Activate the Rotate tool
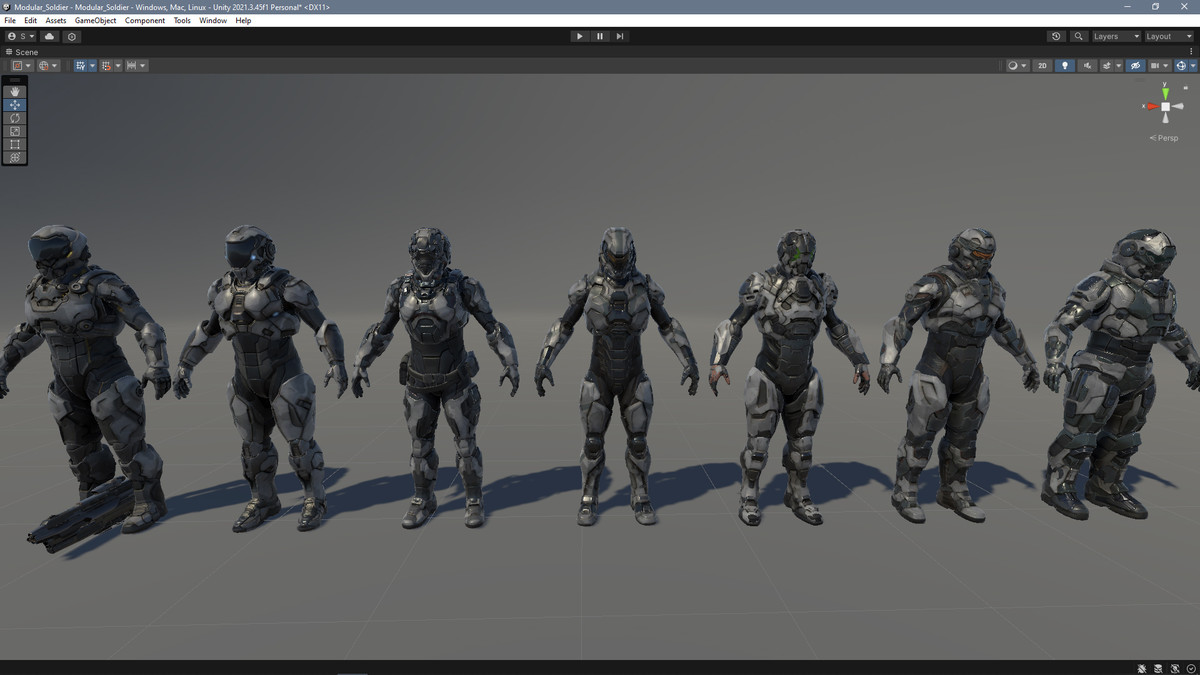This screenshot has width=1200, height=675. pos(14,117)
